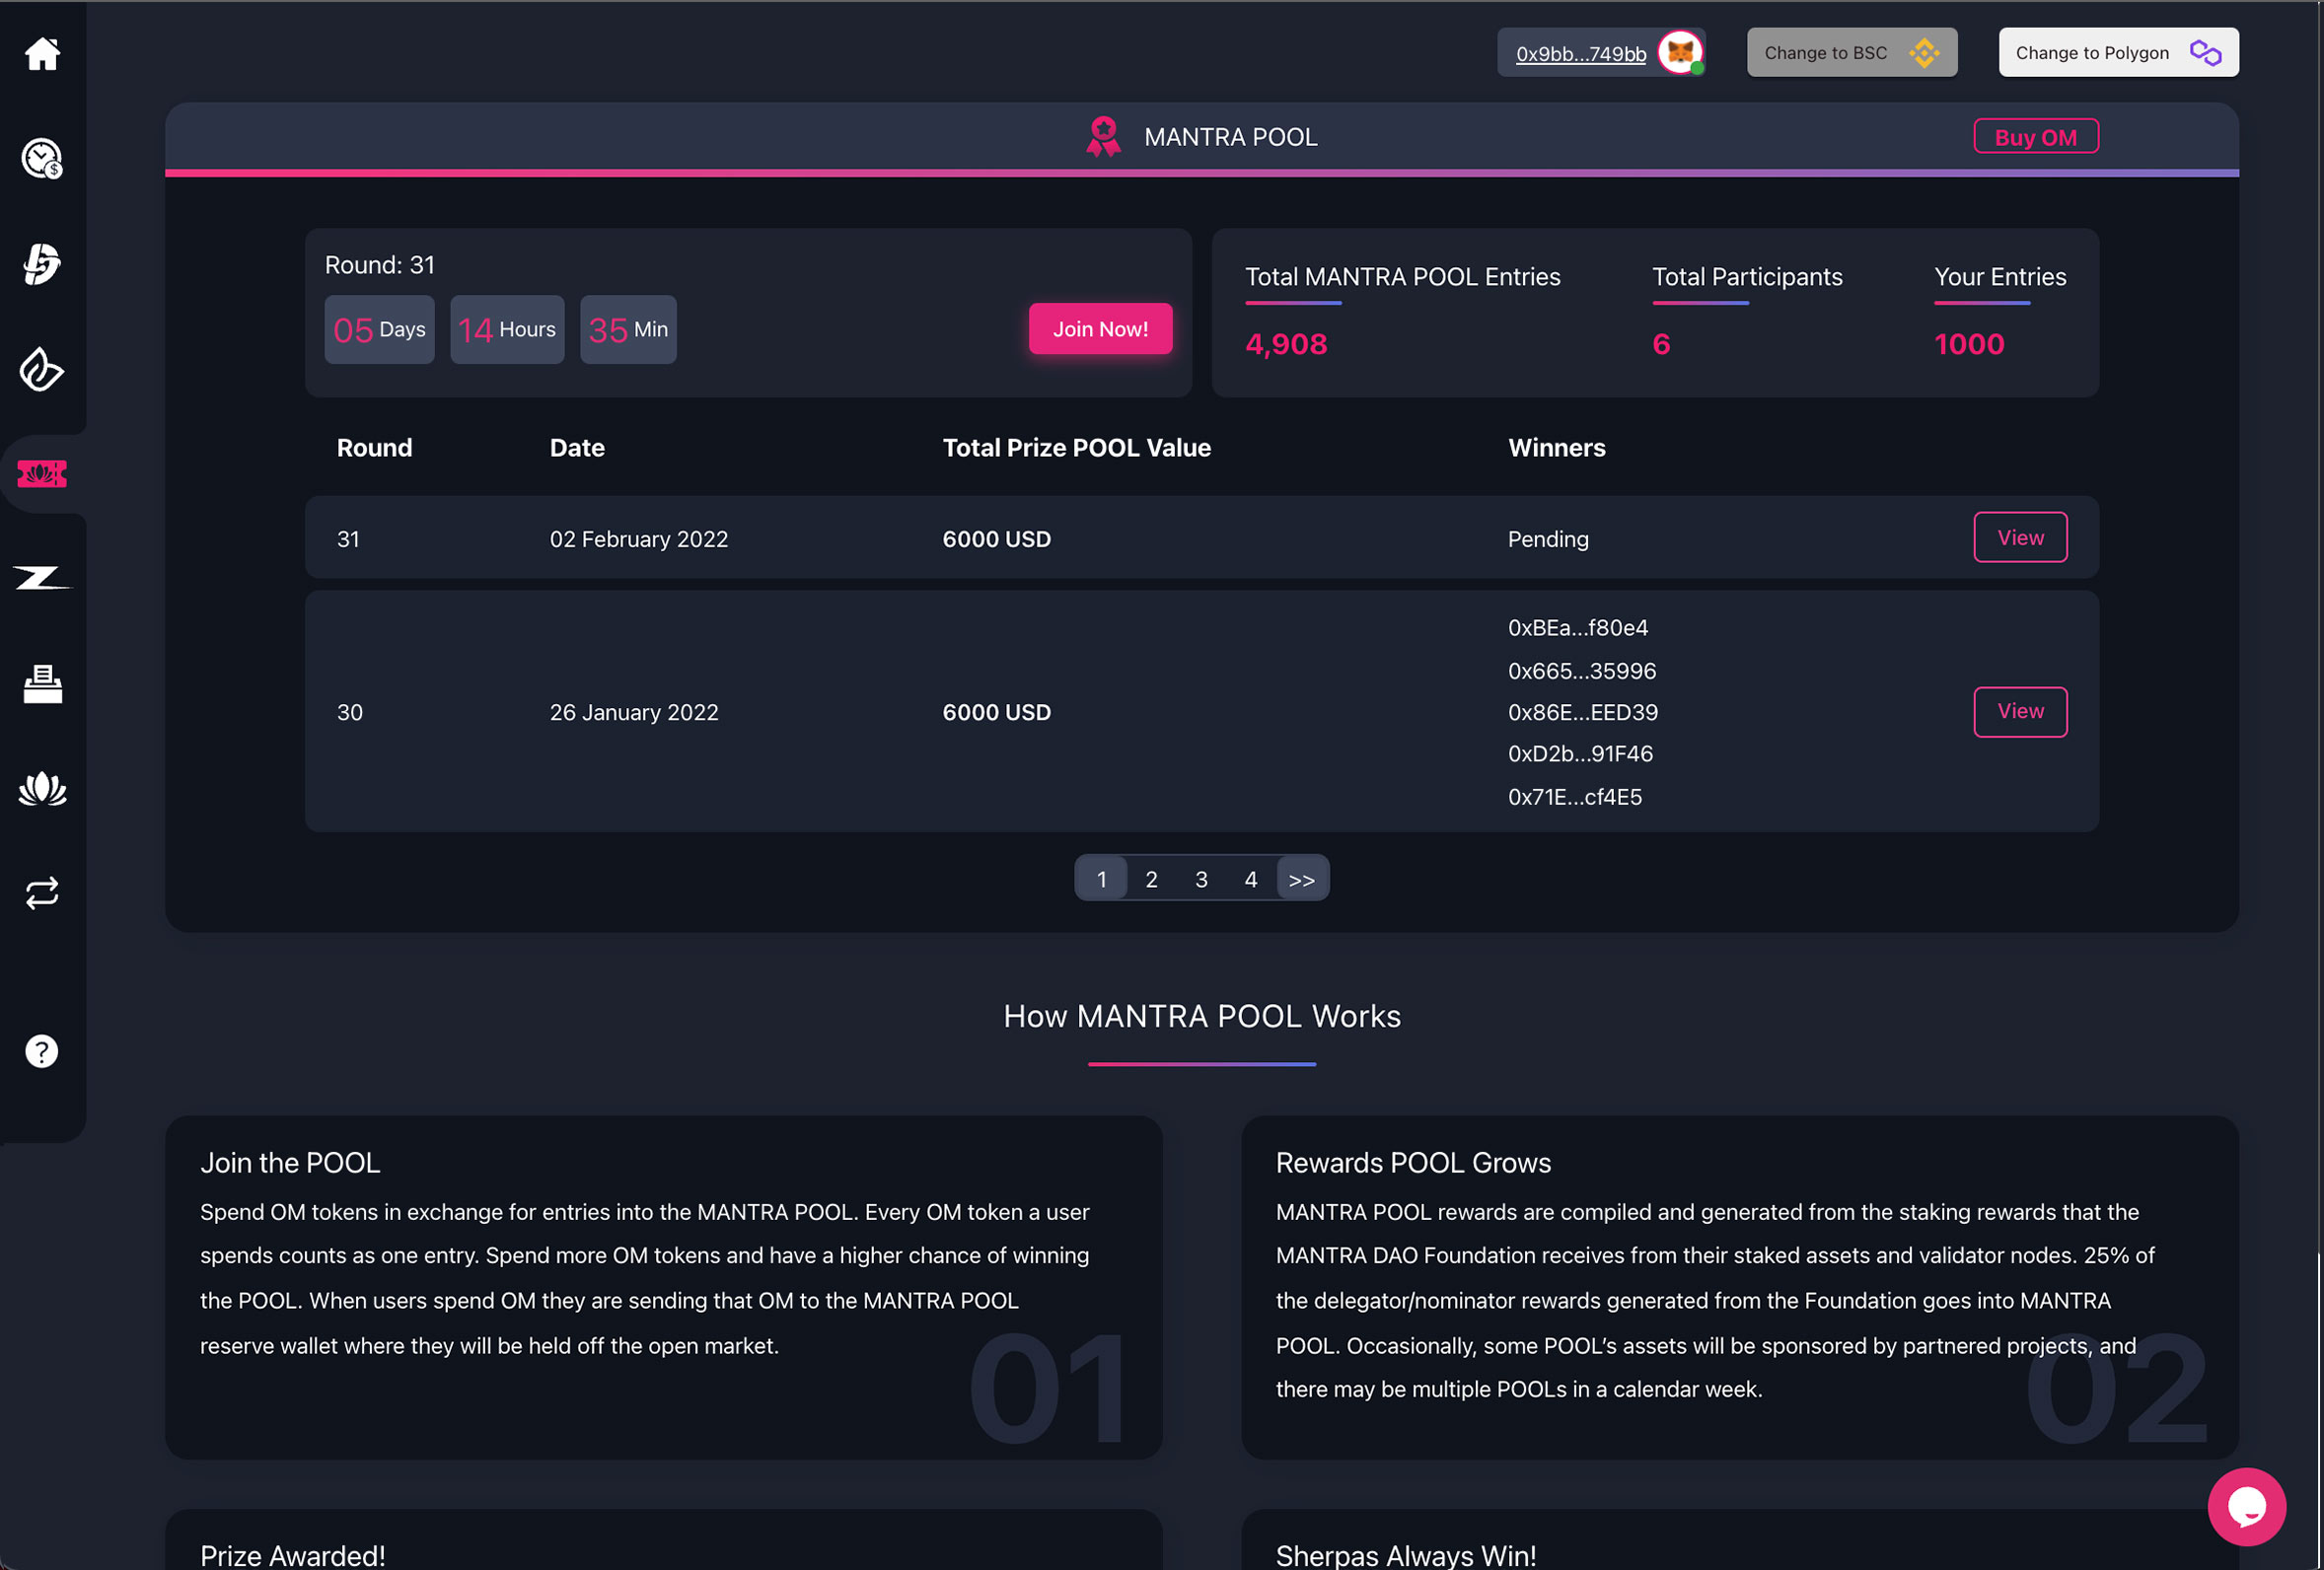Open the help question mark icon

click(42, 1051)
